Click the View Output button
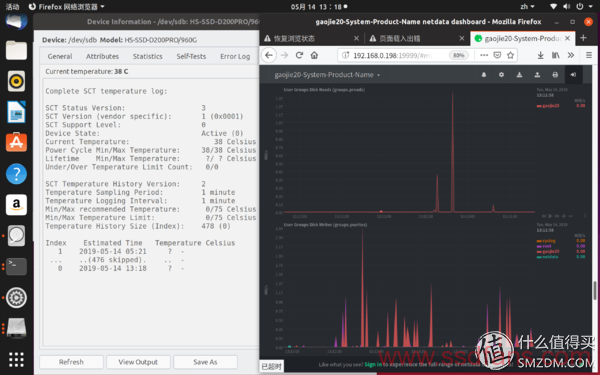The width and height of the screenshot is (600, 375). [138, 362]
